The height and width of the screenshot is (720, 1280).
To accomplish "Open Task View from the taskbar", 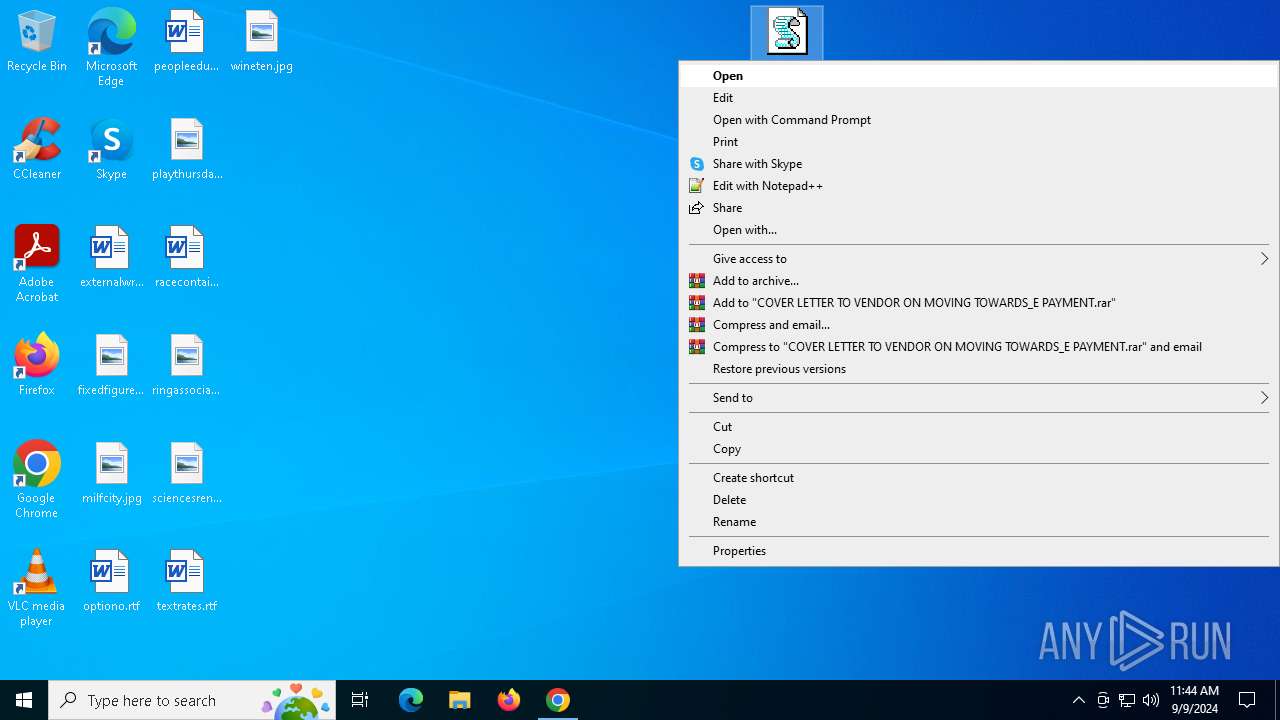I will 360,700.
